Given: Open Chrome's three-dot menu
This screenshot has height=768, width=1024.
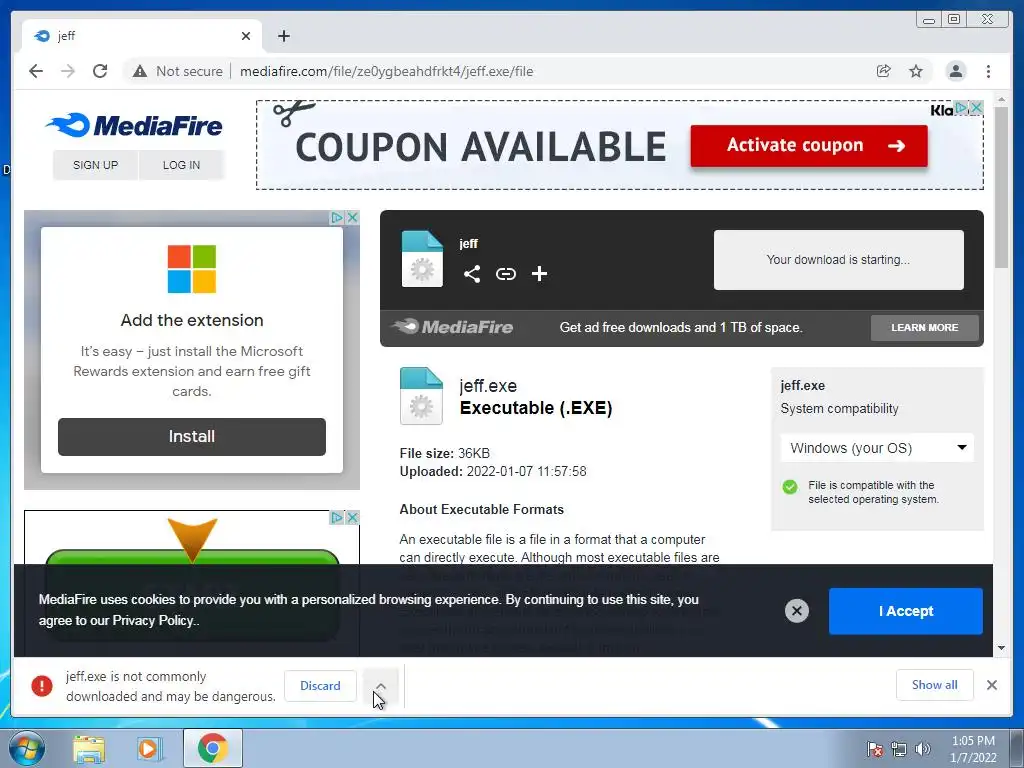Looking at the screenshot, I should pos(988,71).
